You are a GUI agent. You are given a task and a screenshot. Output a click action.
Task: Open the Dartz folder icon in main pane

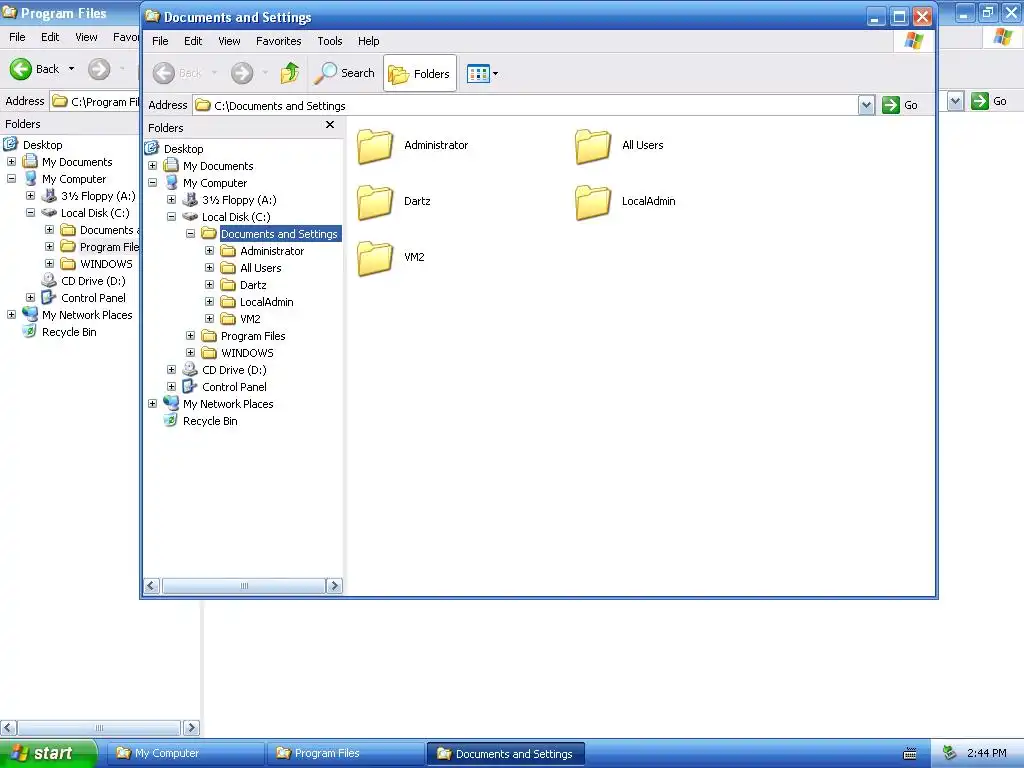point(375,201)
